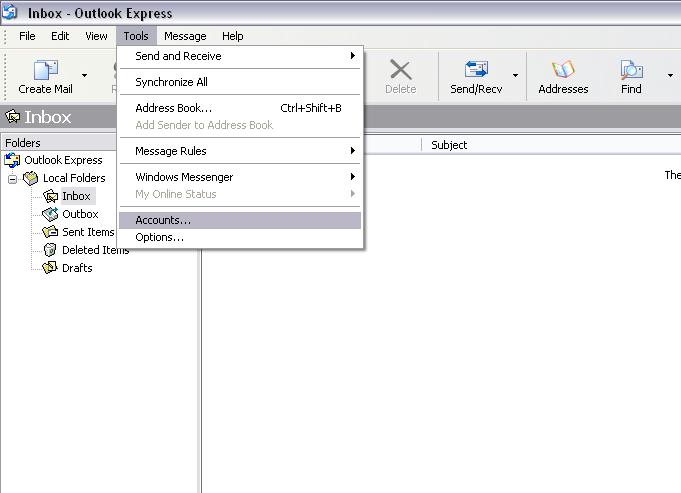This screenshot has width=681, height=493.
Task: Expand the Send and Receive submenu
Action: (x=240, y=56)
